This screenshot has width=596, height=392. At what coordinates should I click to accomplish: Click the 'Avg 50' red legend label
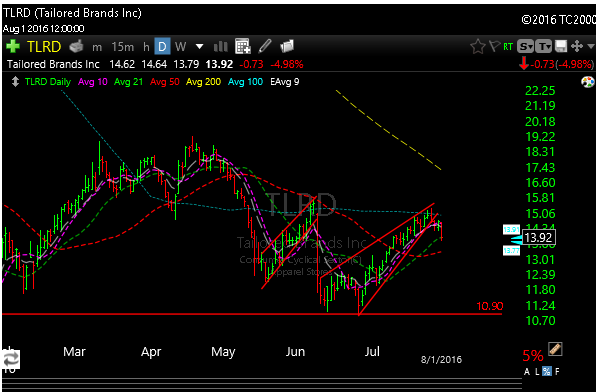(164, 82)
